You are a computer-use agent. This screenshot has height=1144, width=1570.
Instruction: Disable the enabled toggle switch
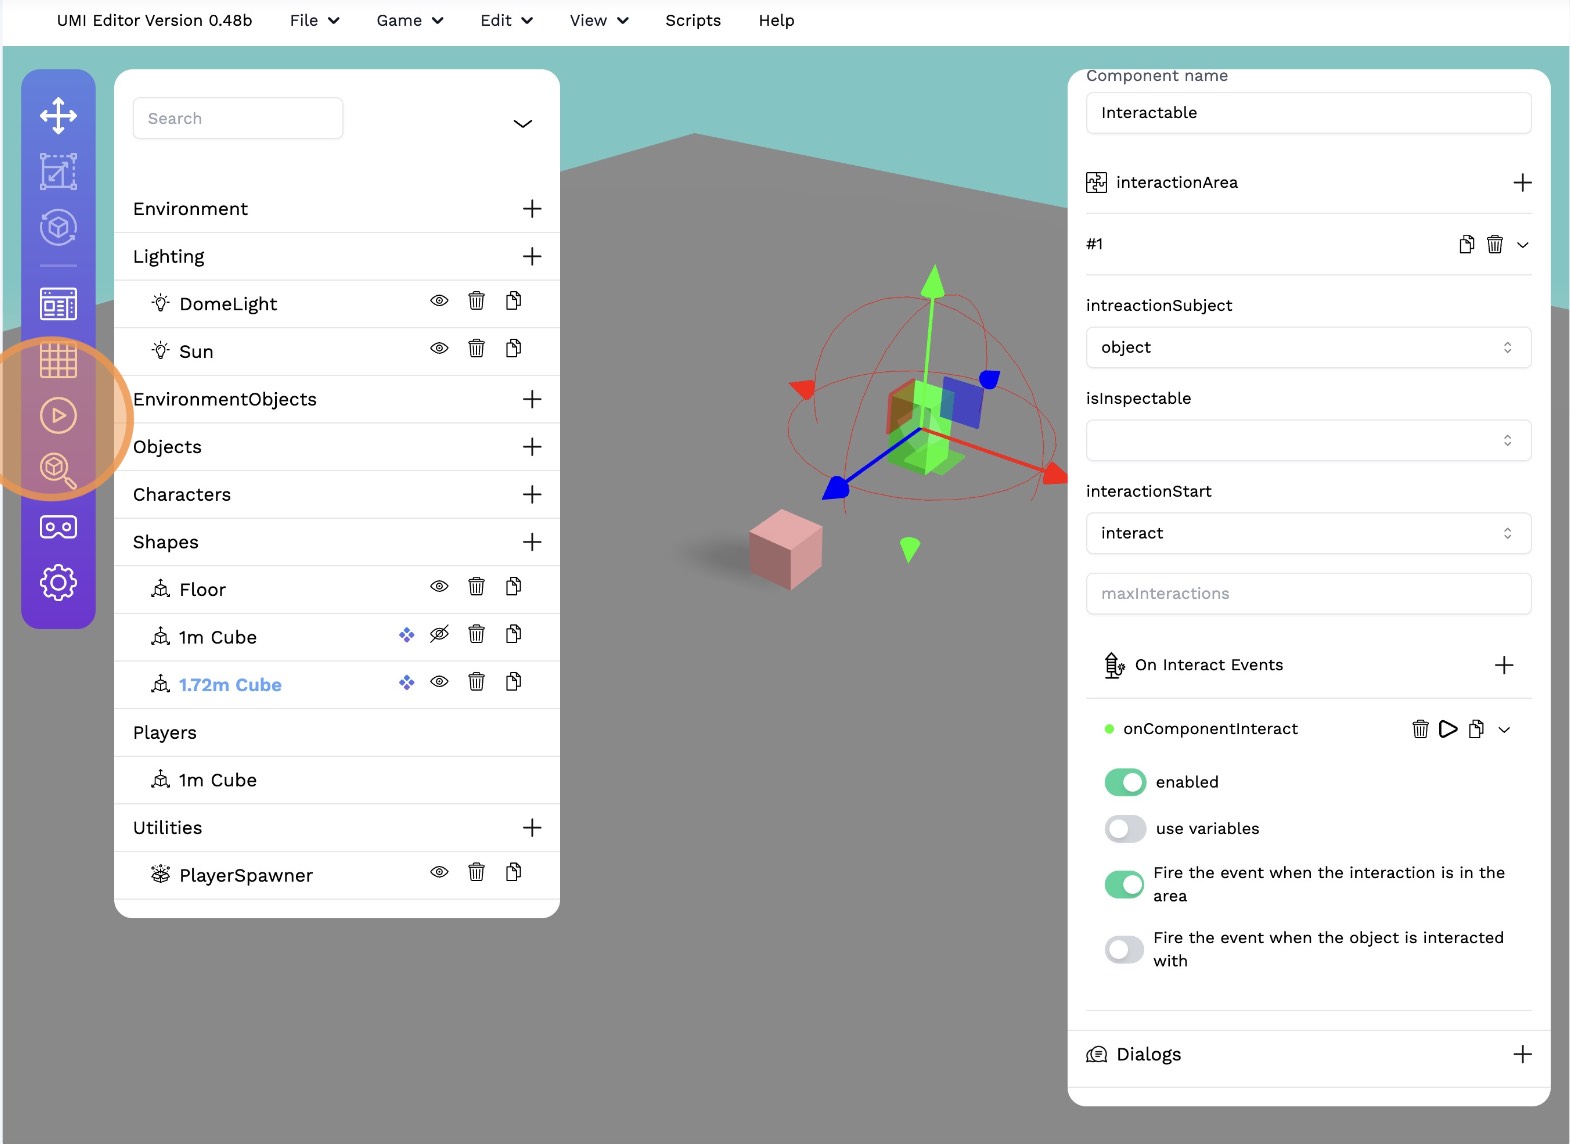coord(1125,782)
